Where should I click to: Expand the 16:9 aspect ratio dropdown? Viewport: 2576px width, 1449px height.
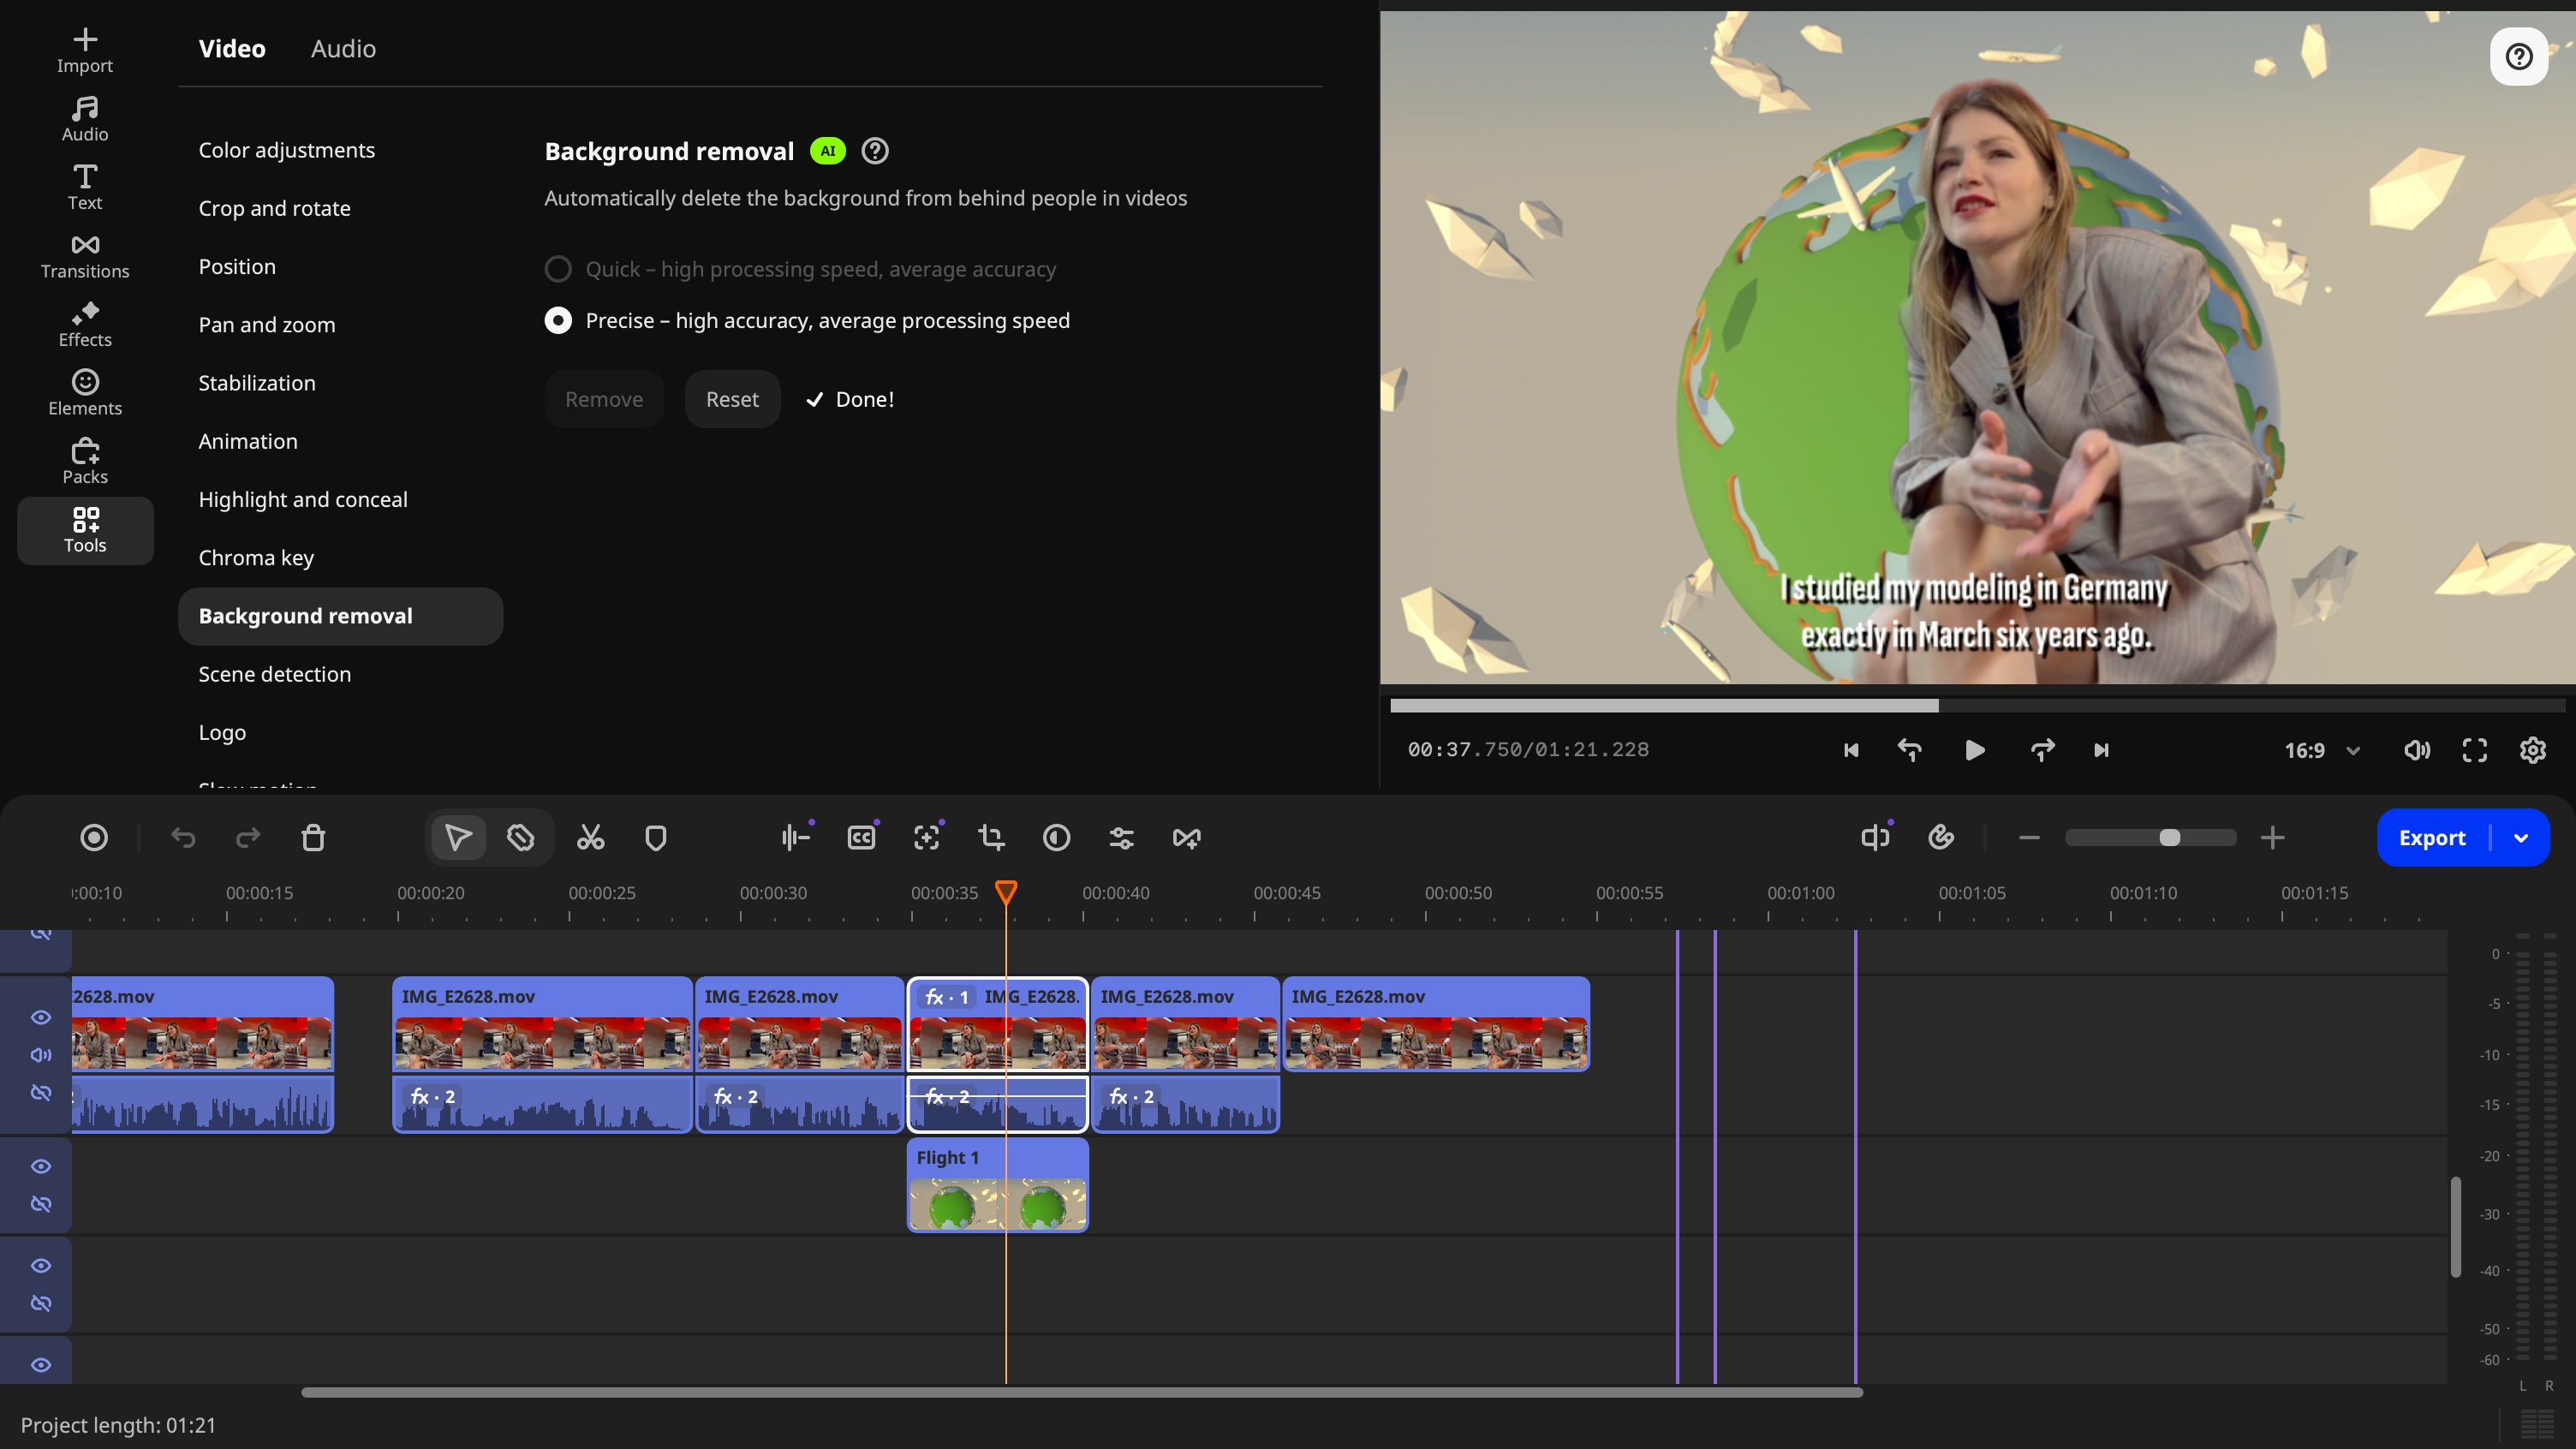click(2322, 750)
